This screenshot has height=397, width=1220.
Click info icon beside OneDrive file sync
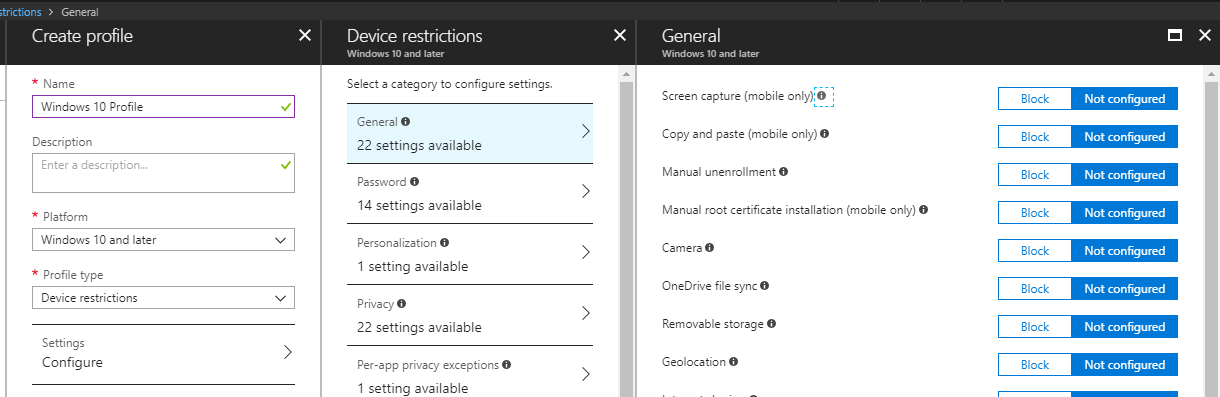(765, 285)
